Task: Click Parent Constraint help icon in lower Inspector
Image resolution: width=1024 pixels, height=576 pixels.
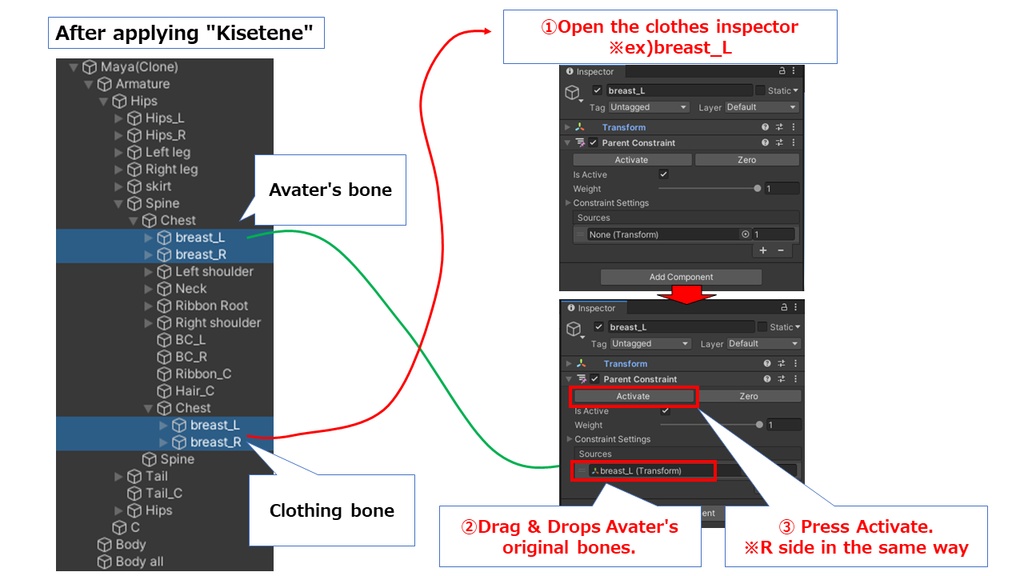Action: pos(767,379)
